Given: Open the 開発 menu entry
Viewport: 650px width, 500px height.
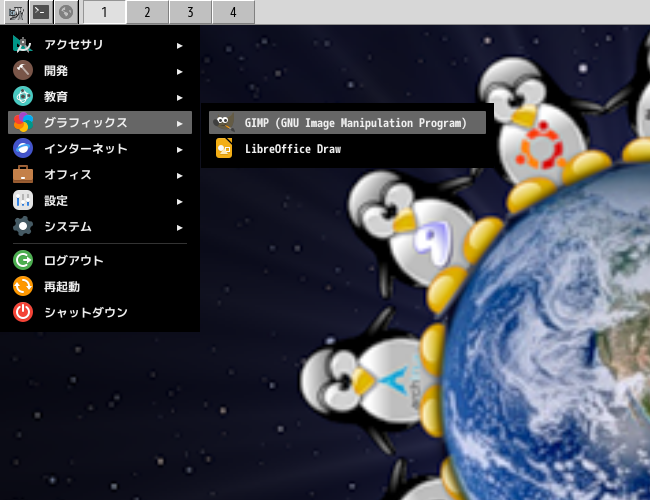Looking at the screenshot, I should (100, 70).
